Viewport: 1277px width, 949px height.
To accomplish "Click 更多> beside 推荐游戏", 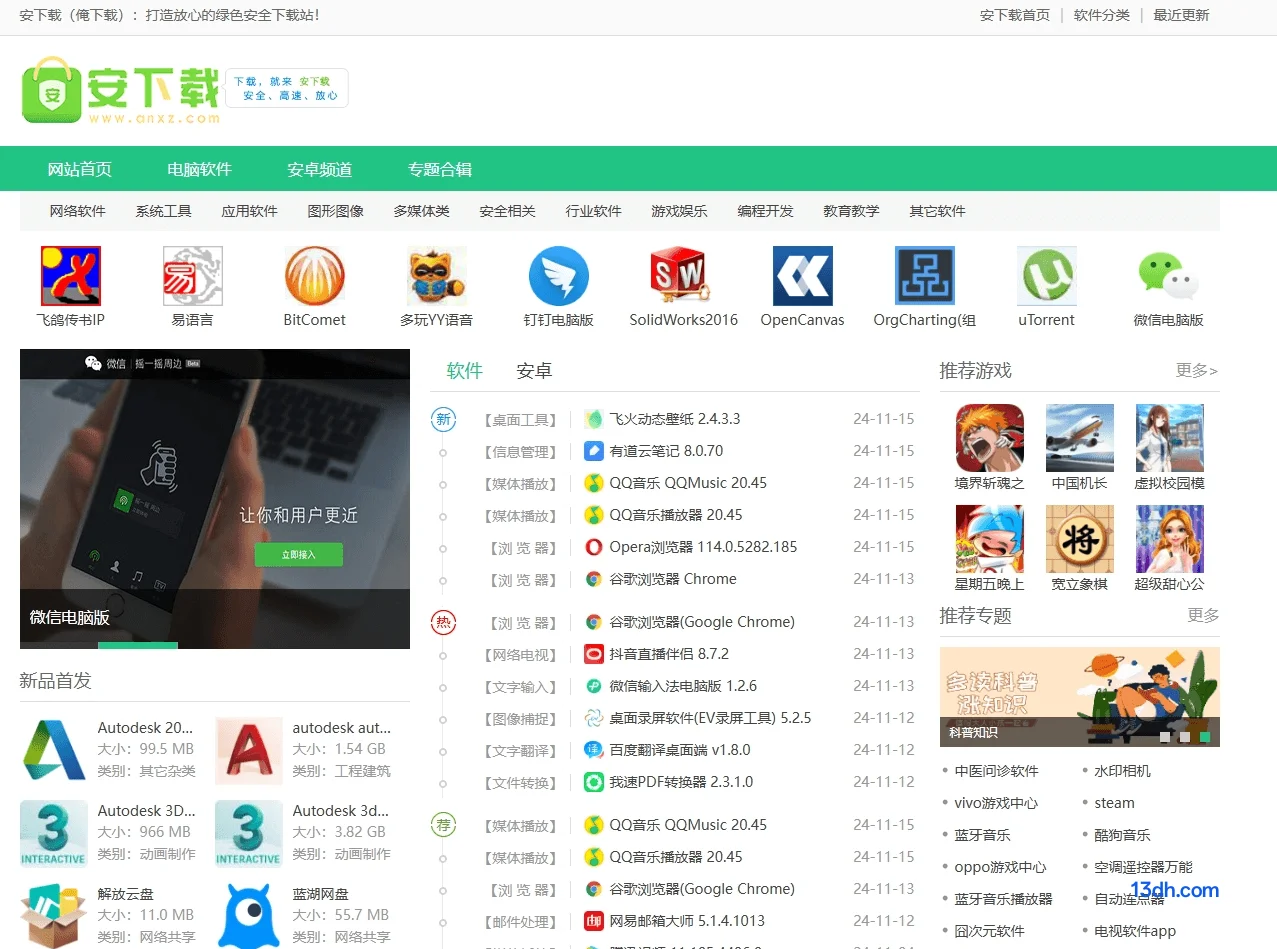I will click(x=1197, y=371).
